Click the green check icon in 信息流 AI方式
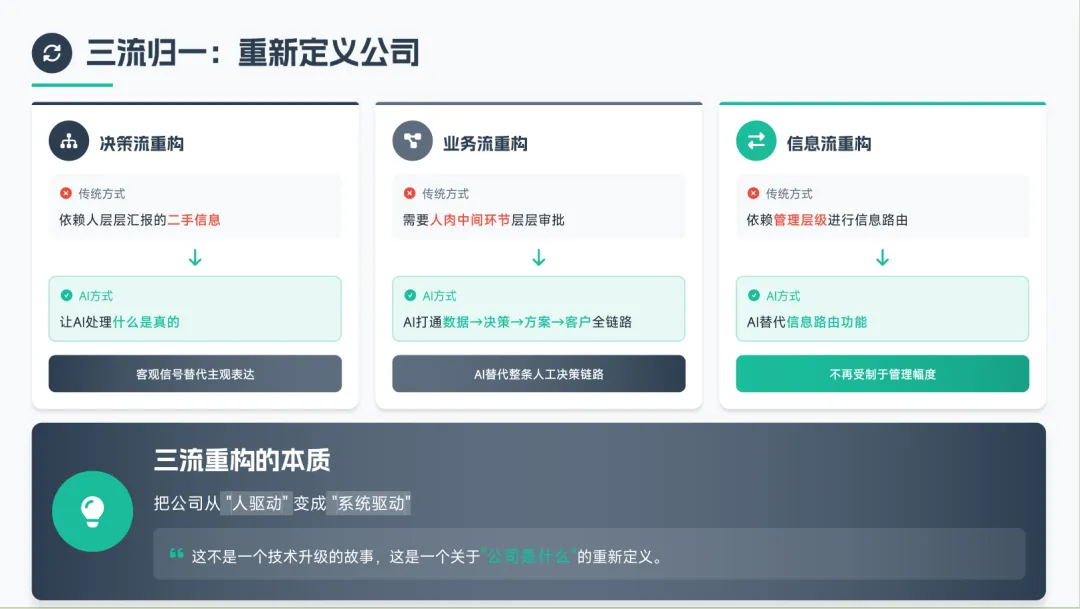The width and height of the screenshot is (1080, 609). point(754,296)
